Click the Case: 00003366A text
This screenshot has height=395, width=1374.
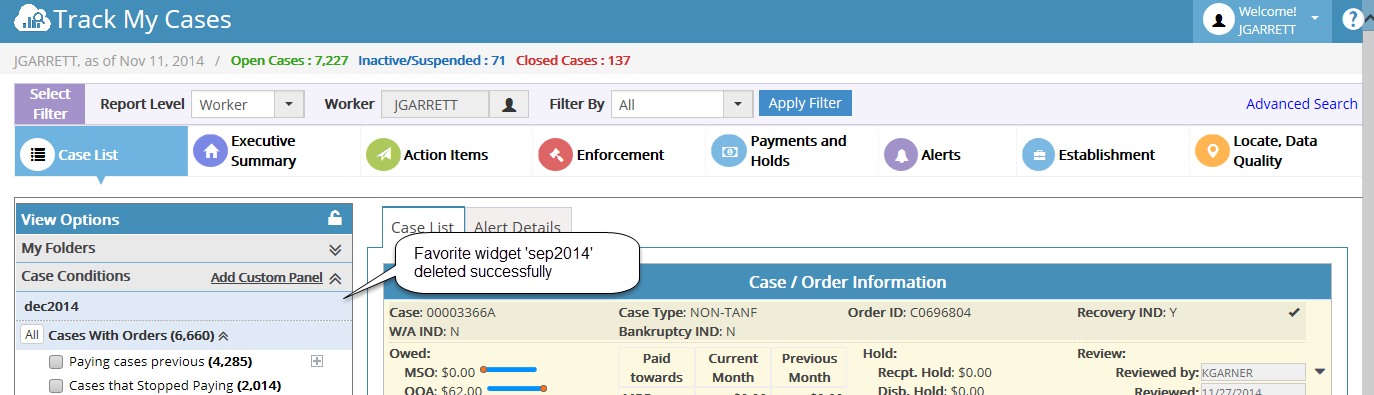coord(442,313)
